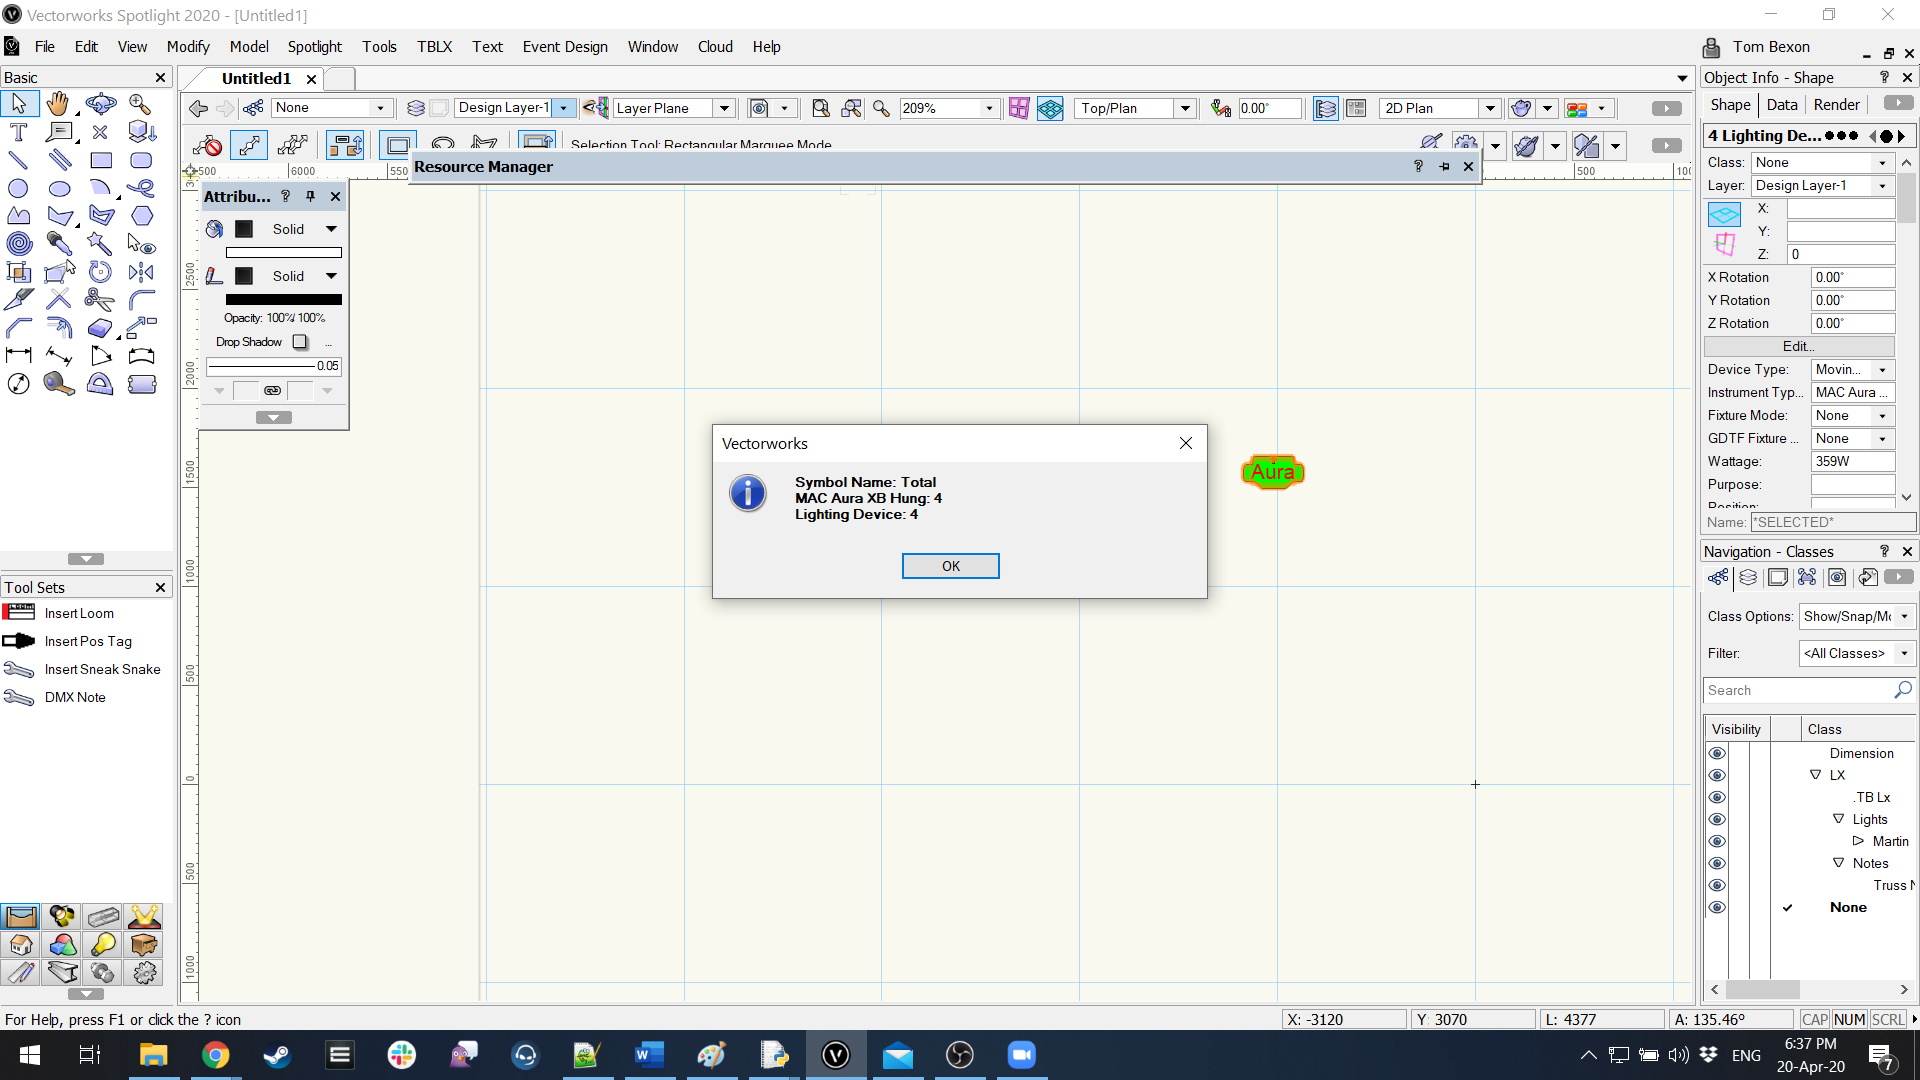Close the Vectorworks info dialog
Viewport: 1920px width, 1080px height.
[1185, 443]
